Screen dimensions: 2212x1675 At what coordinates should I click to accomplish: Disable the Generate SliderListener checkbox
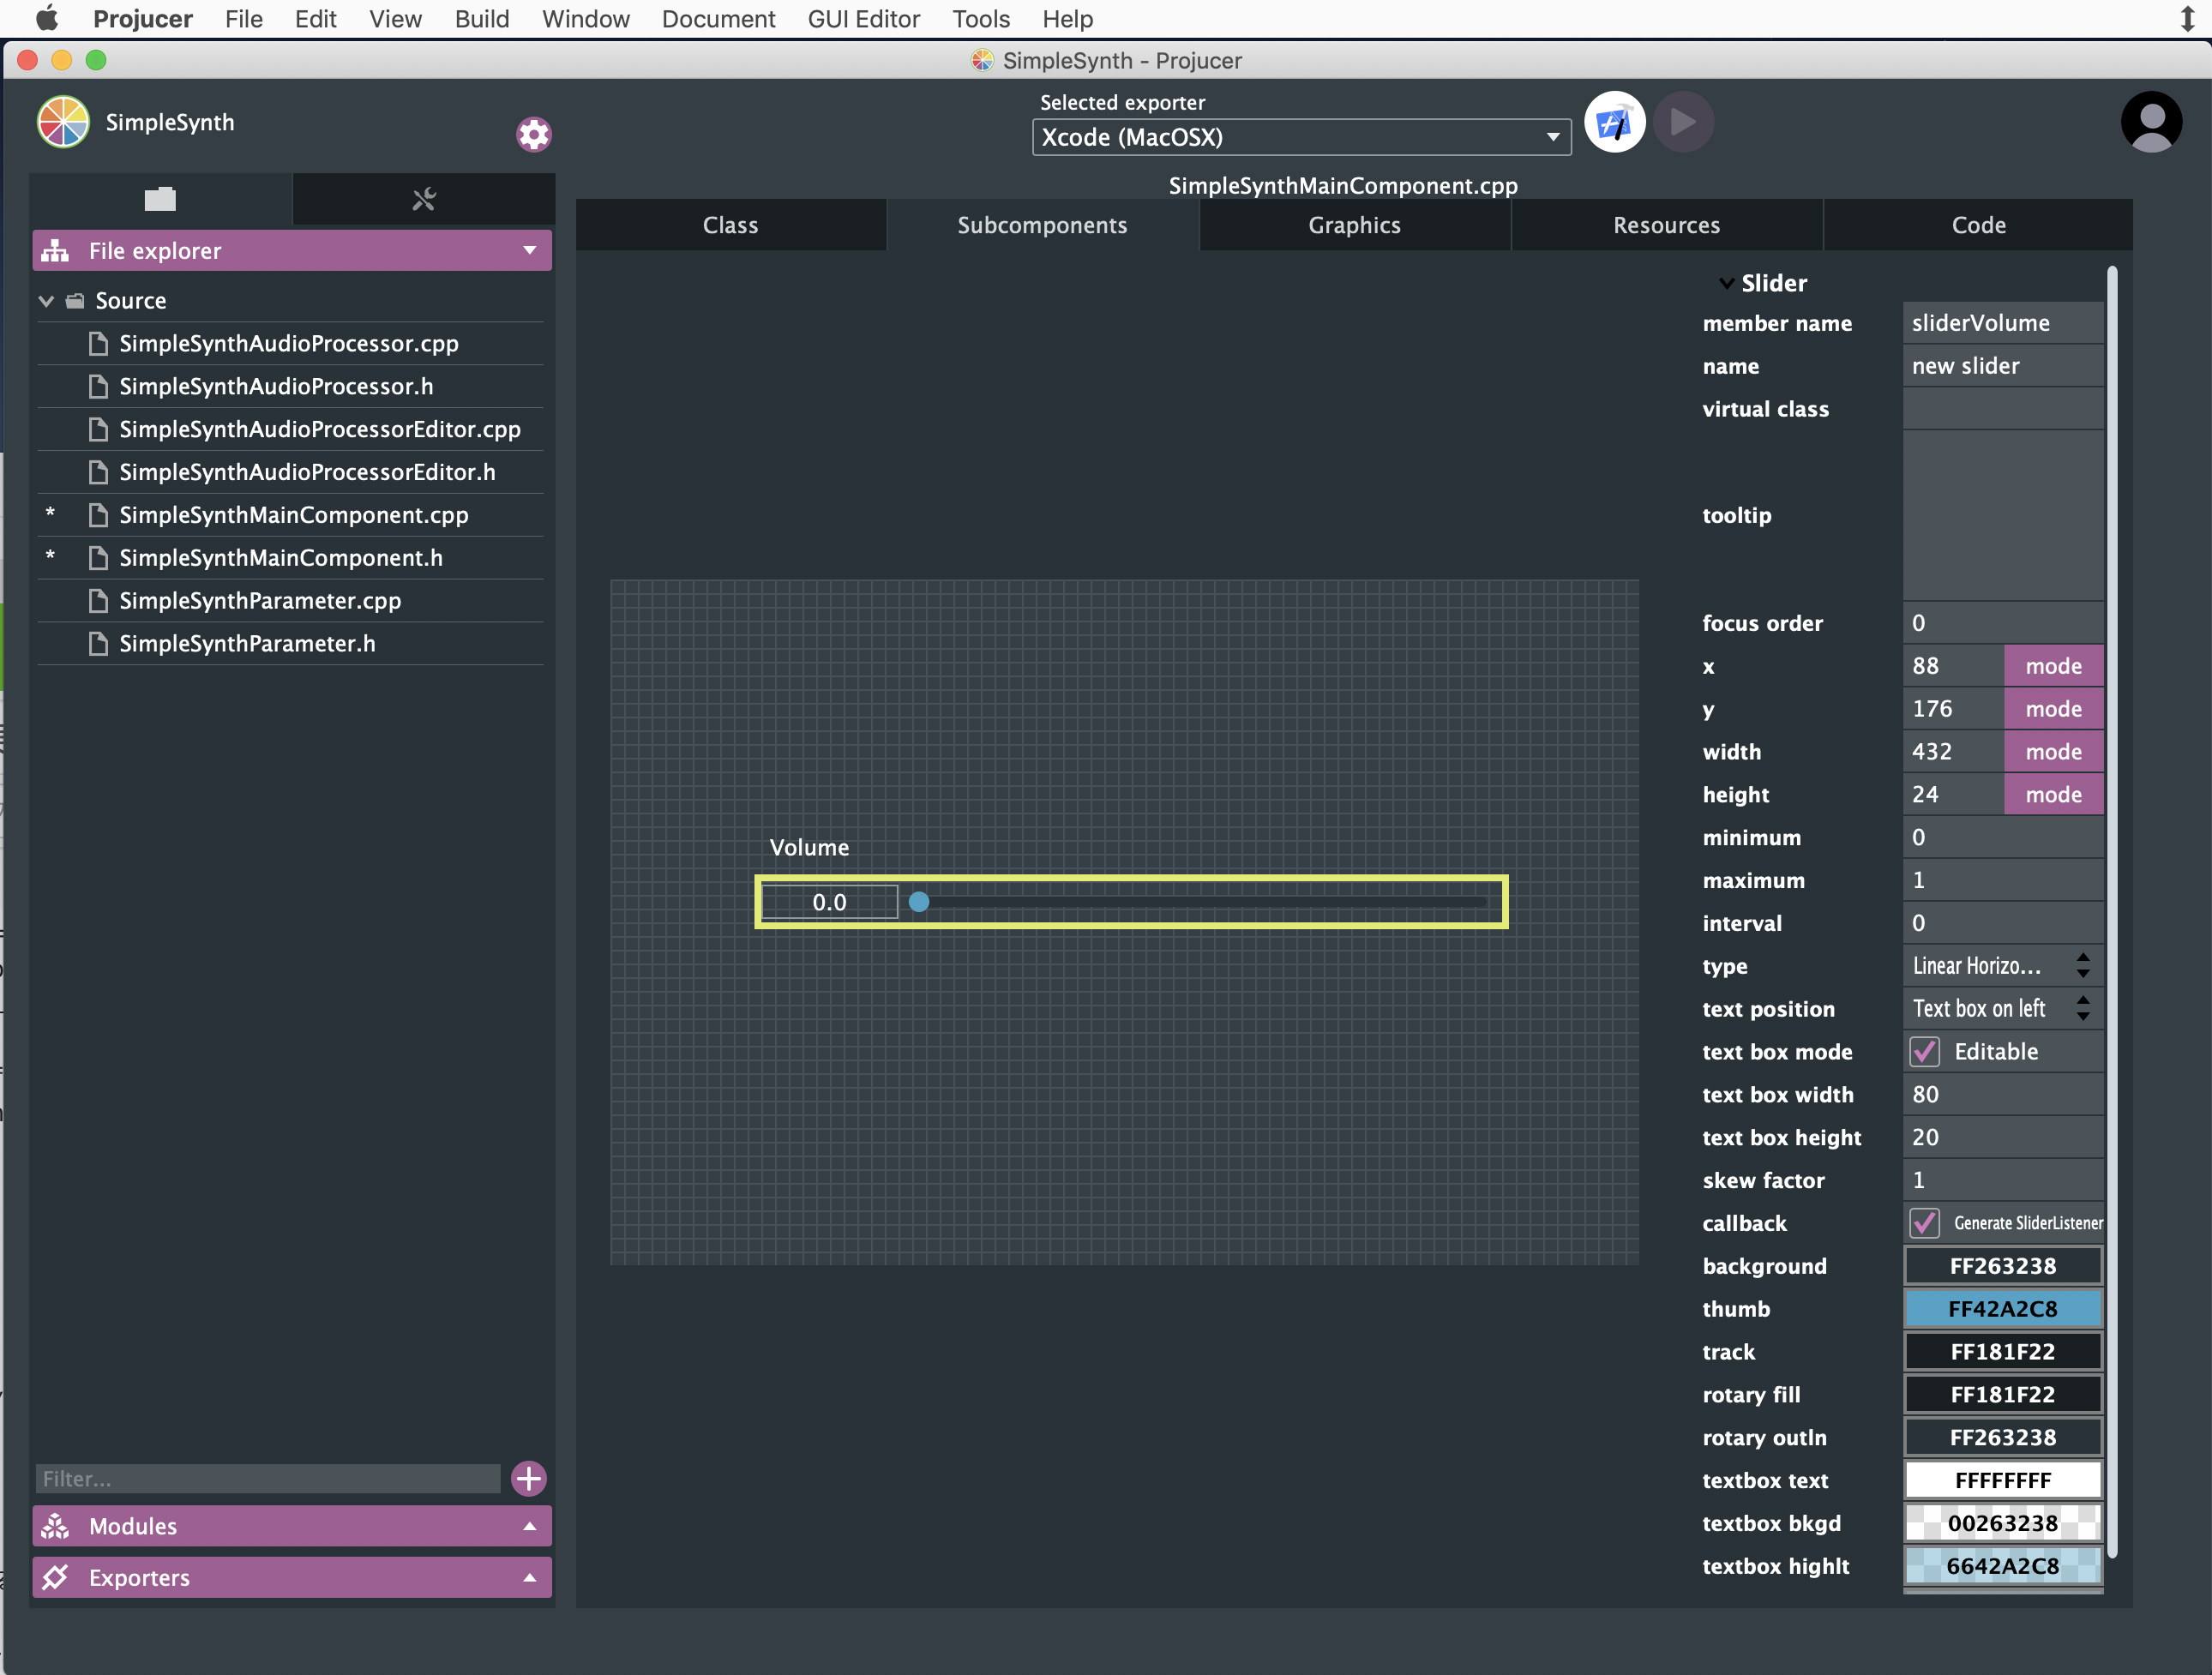(1926, 1223)
